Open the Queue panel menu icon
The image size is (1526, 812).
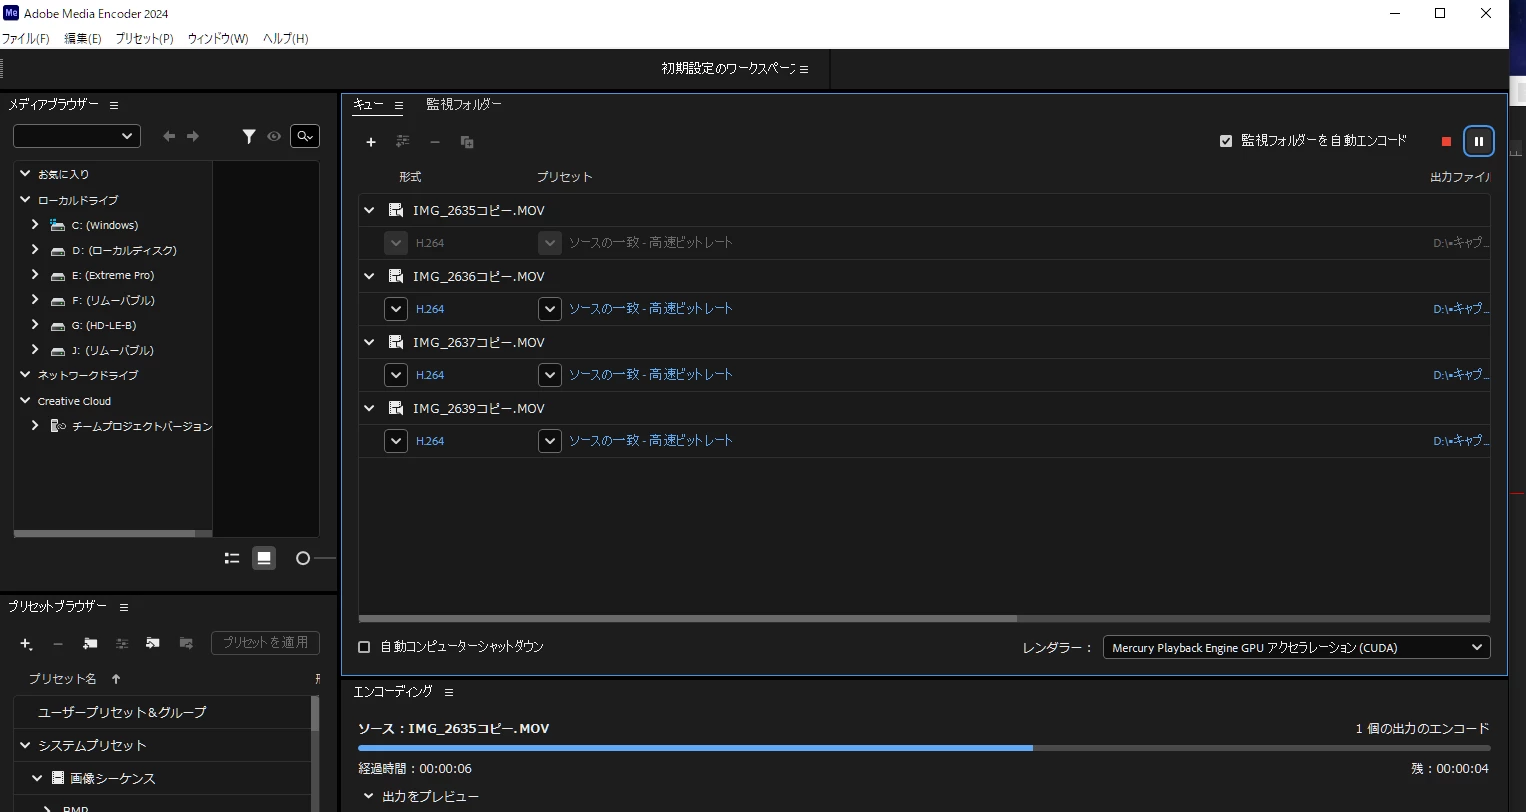tap(399, 105)
